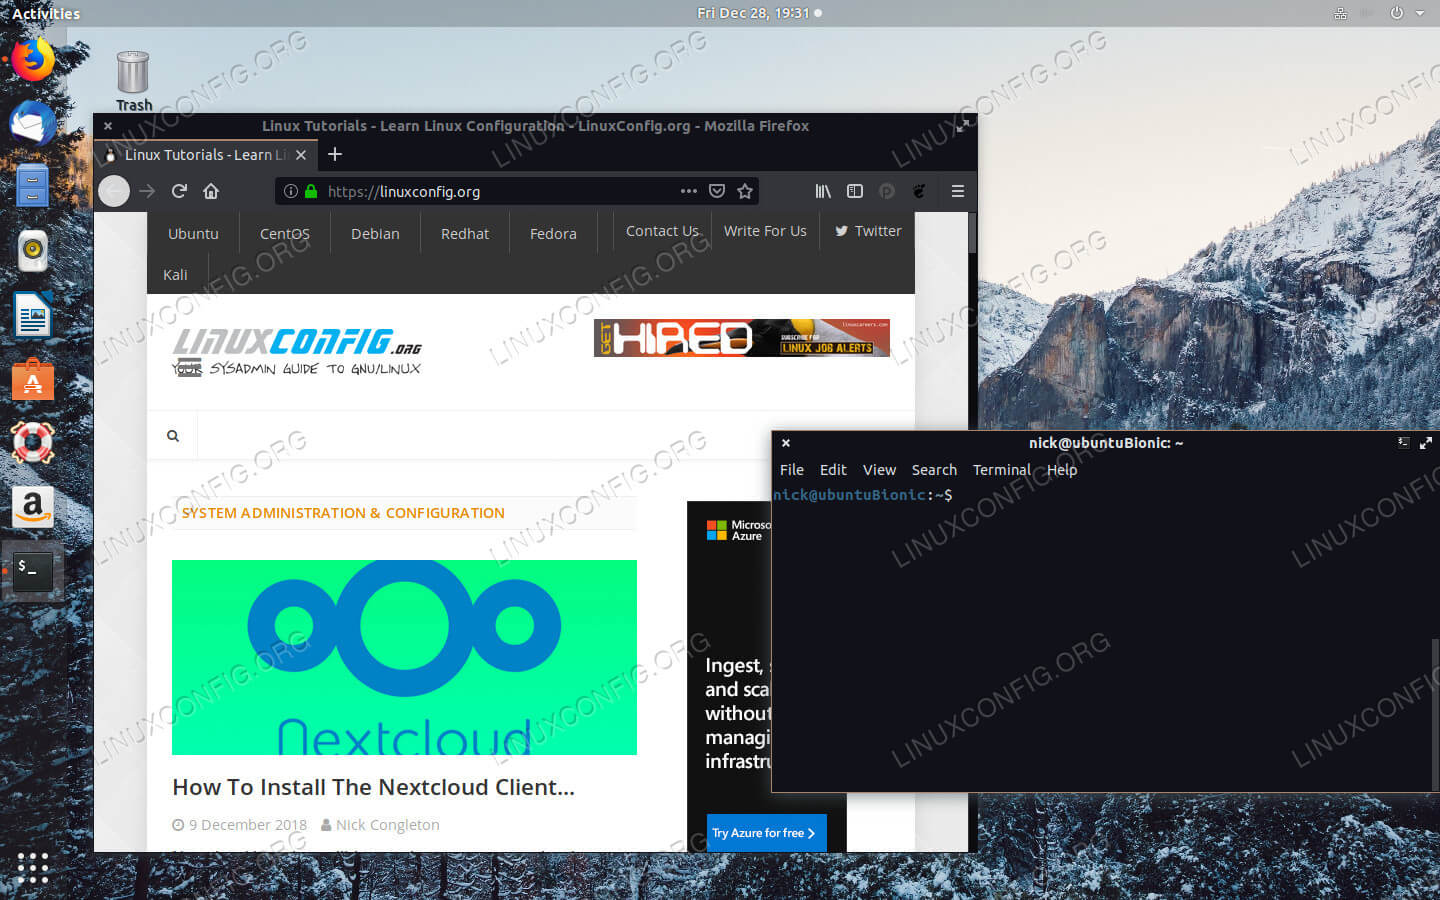Toggle the Firefox sidebar view

coord(855,191)
